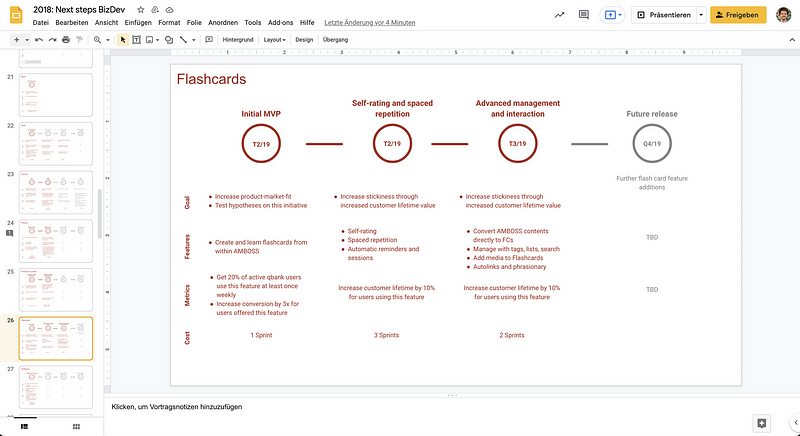This screenshot has width=800, height=436.
Task: Open the comment marker on slide 24
Action: [9, 233]
